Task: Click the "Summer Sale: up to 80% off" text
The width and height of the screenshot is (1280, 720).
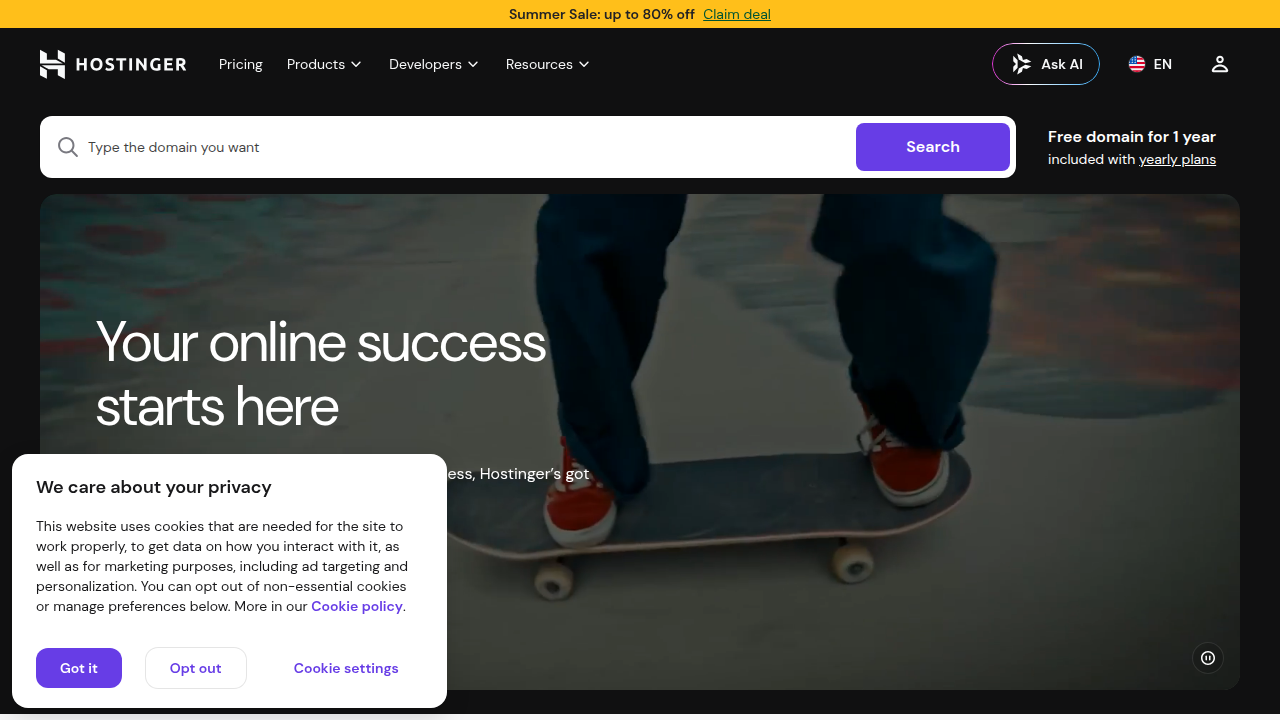Action: (602, 14)
